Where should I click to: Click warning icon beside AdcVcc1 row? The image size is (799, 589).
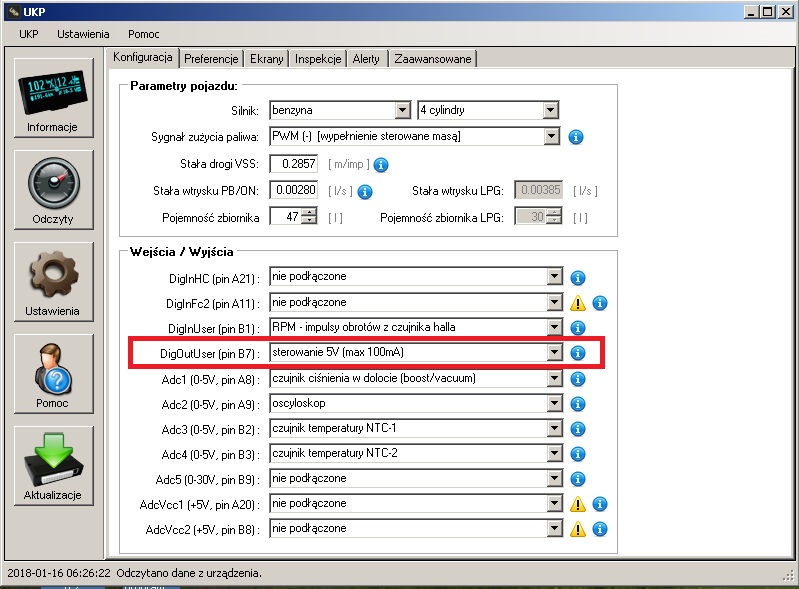578,504
